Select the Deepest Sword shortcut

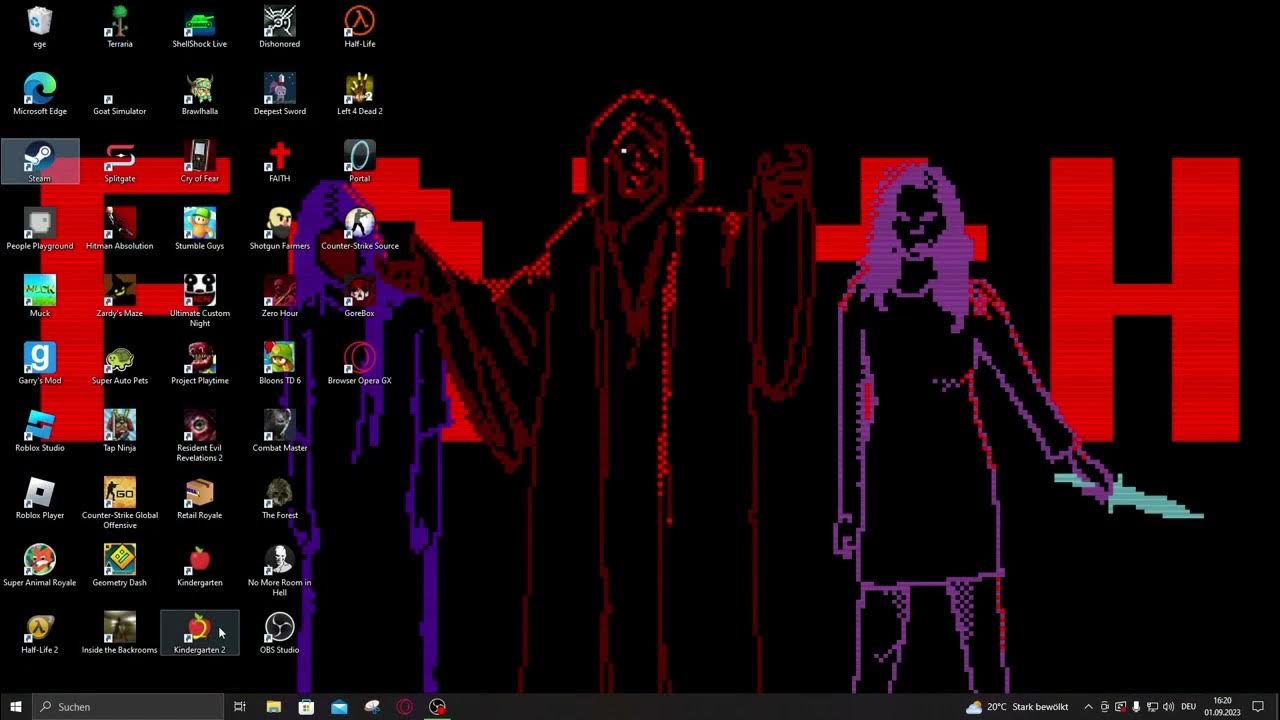click(x=280, y=95)
